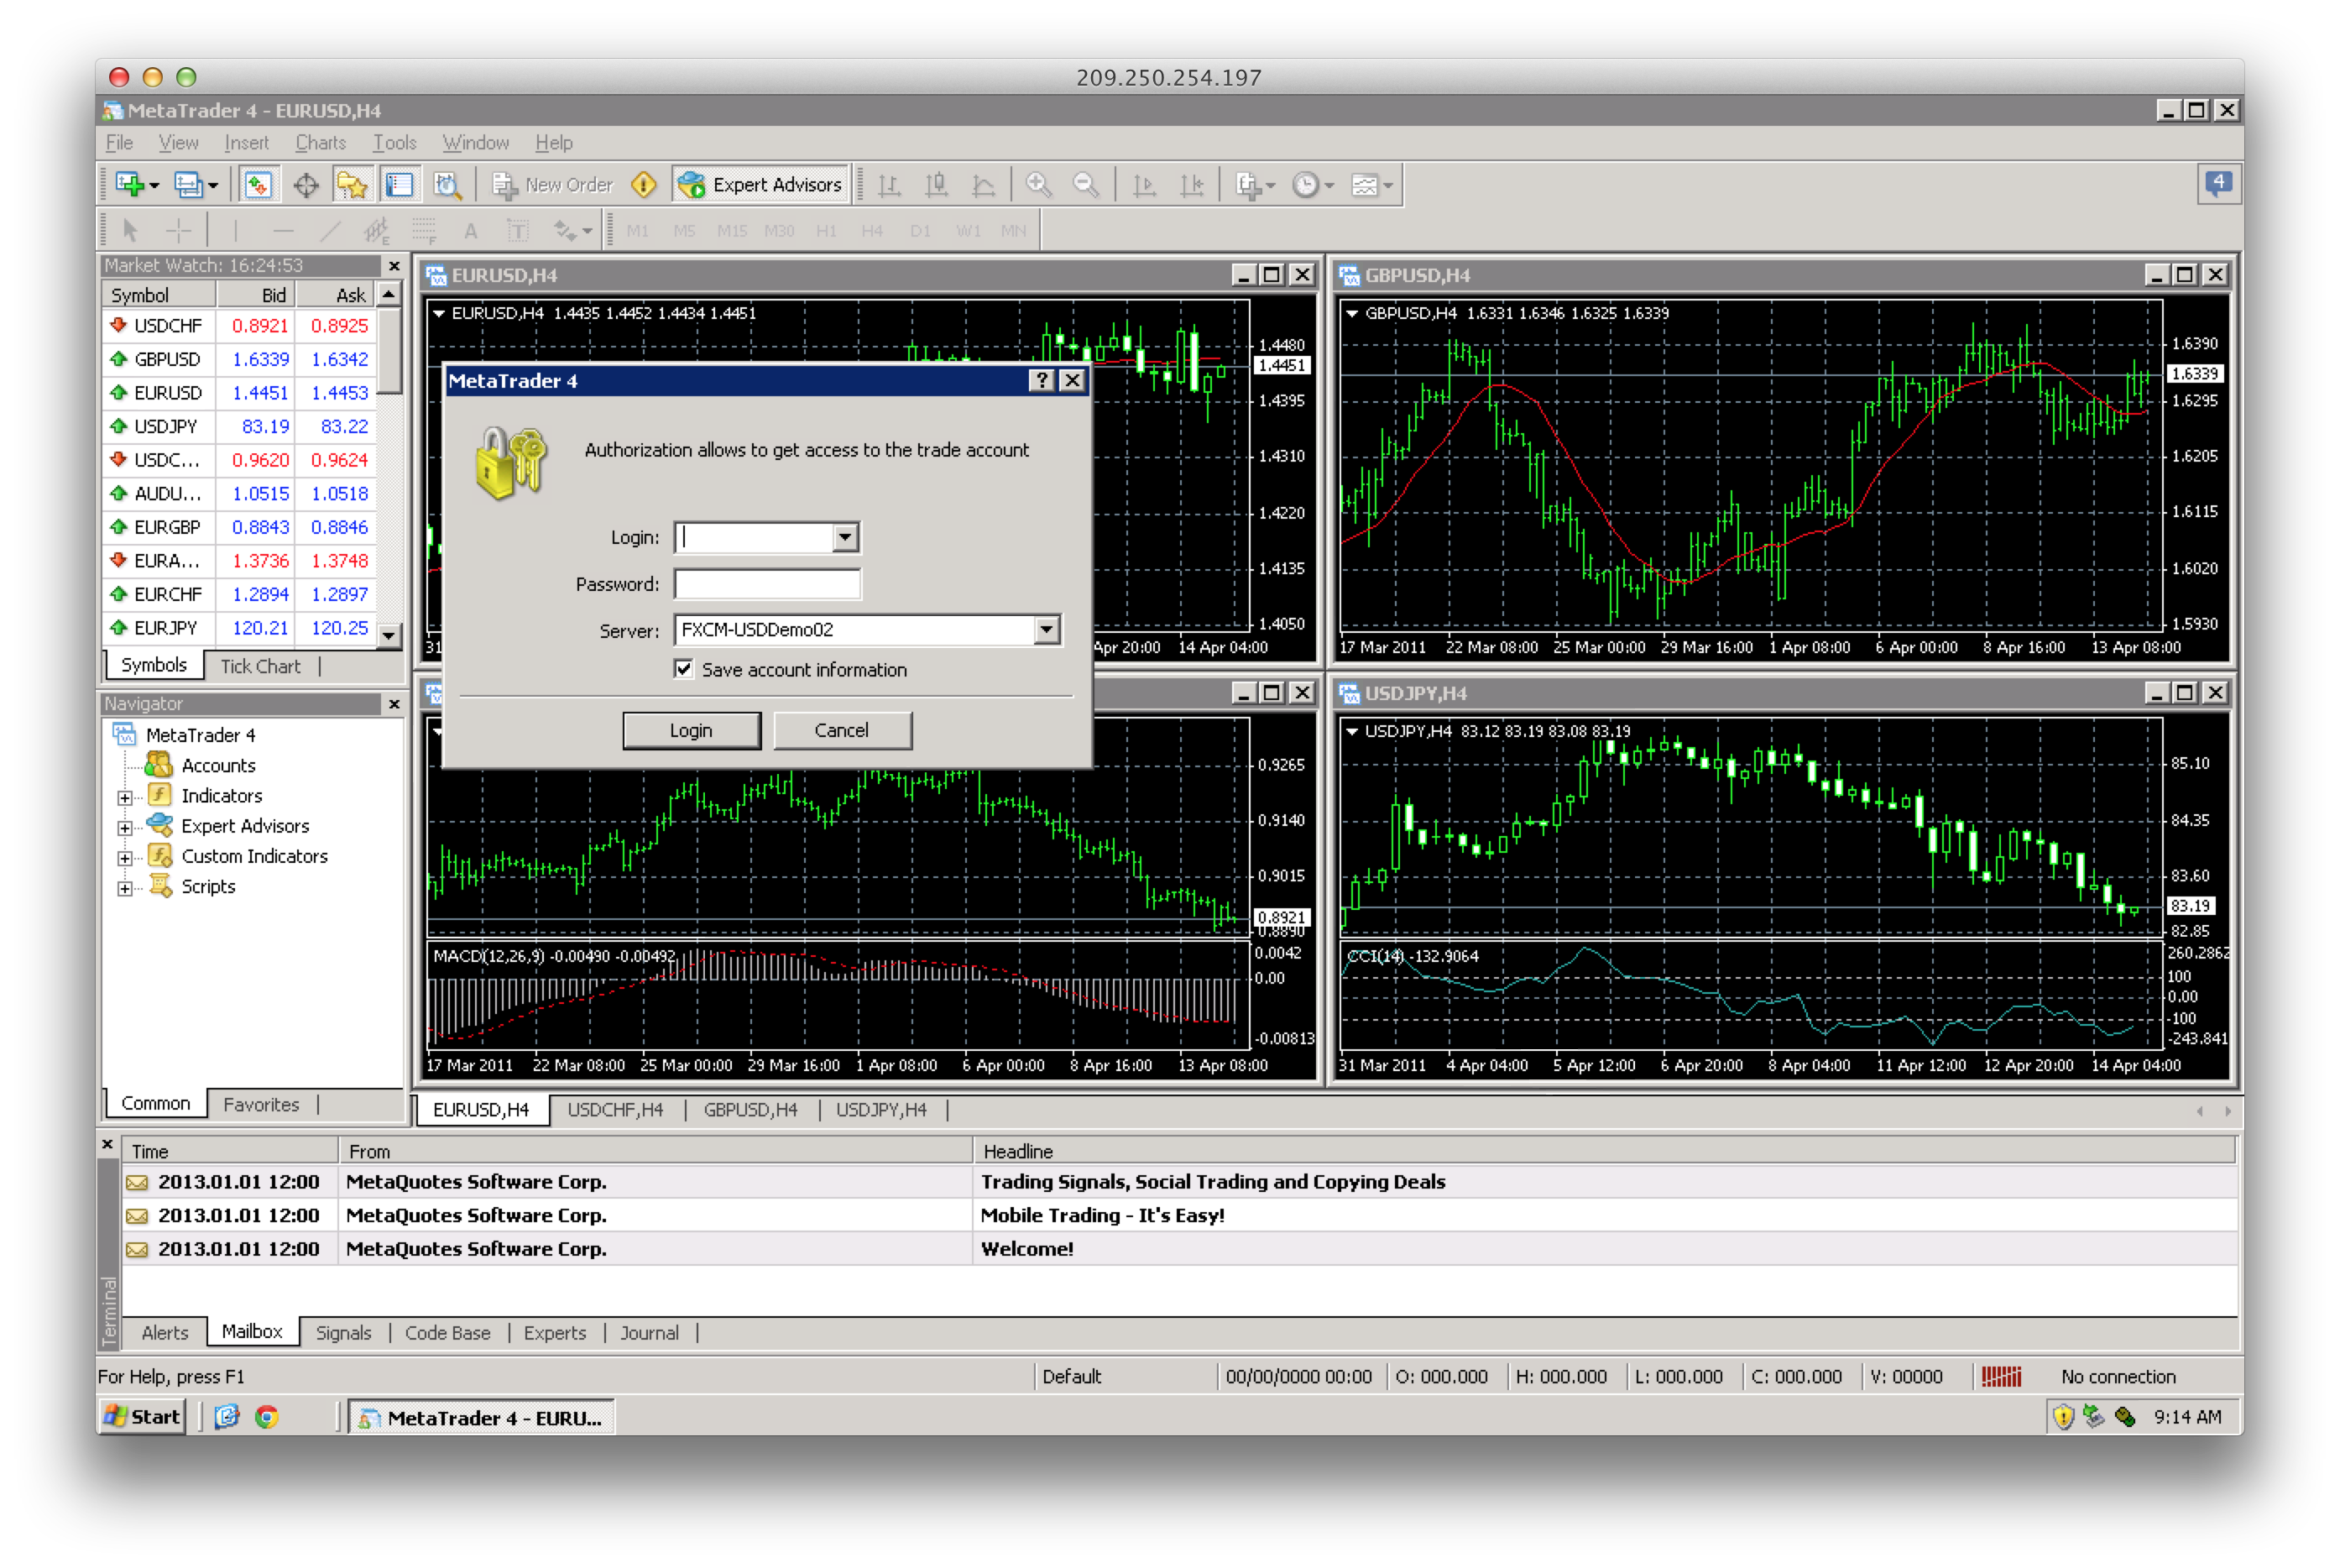Image resolution: width=2340 pixels, height=1568 pixels.
Task: Open the Server dropdown list
Action: click(1046, 630)
